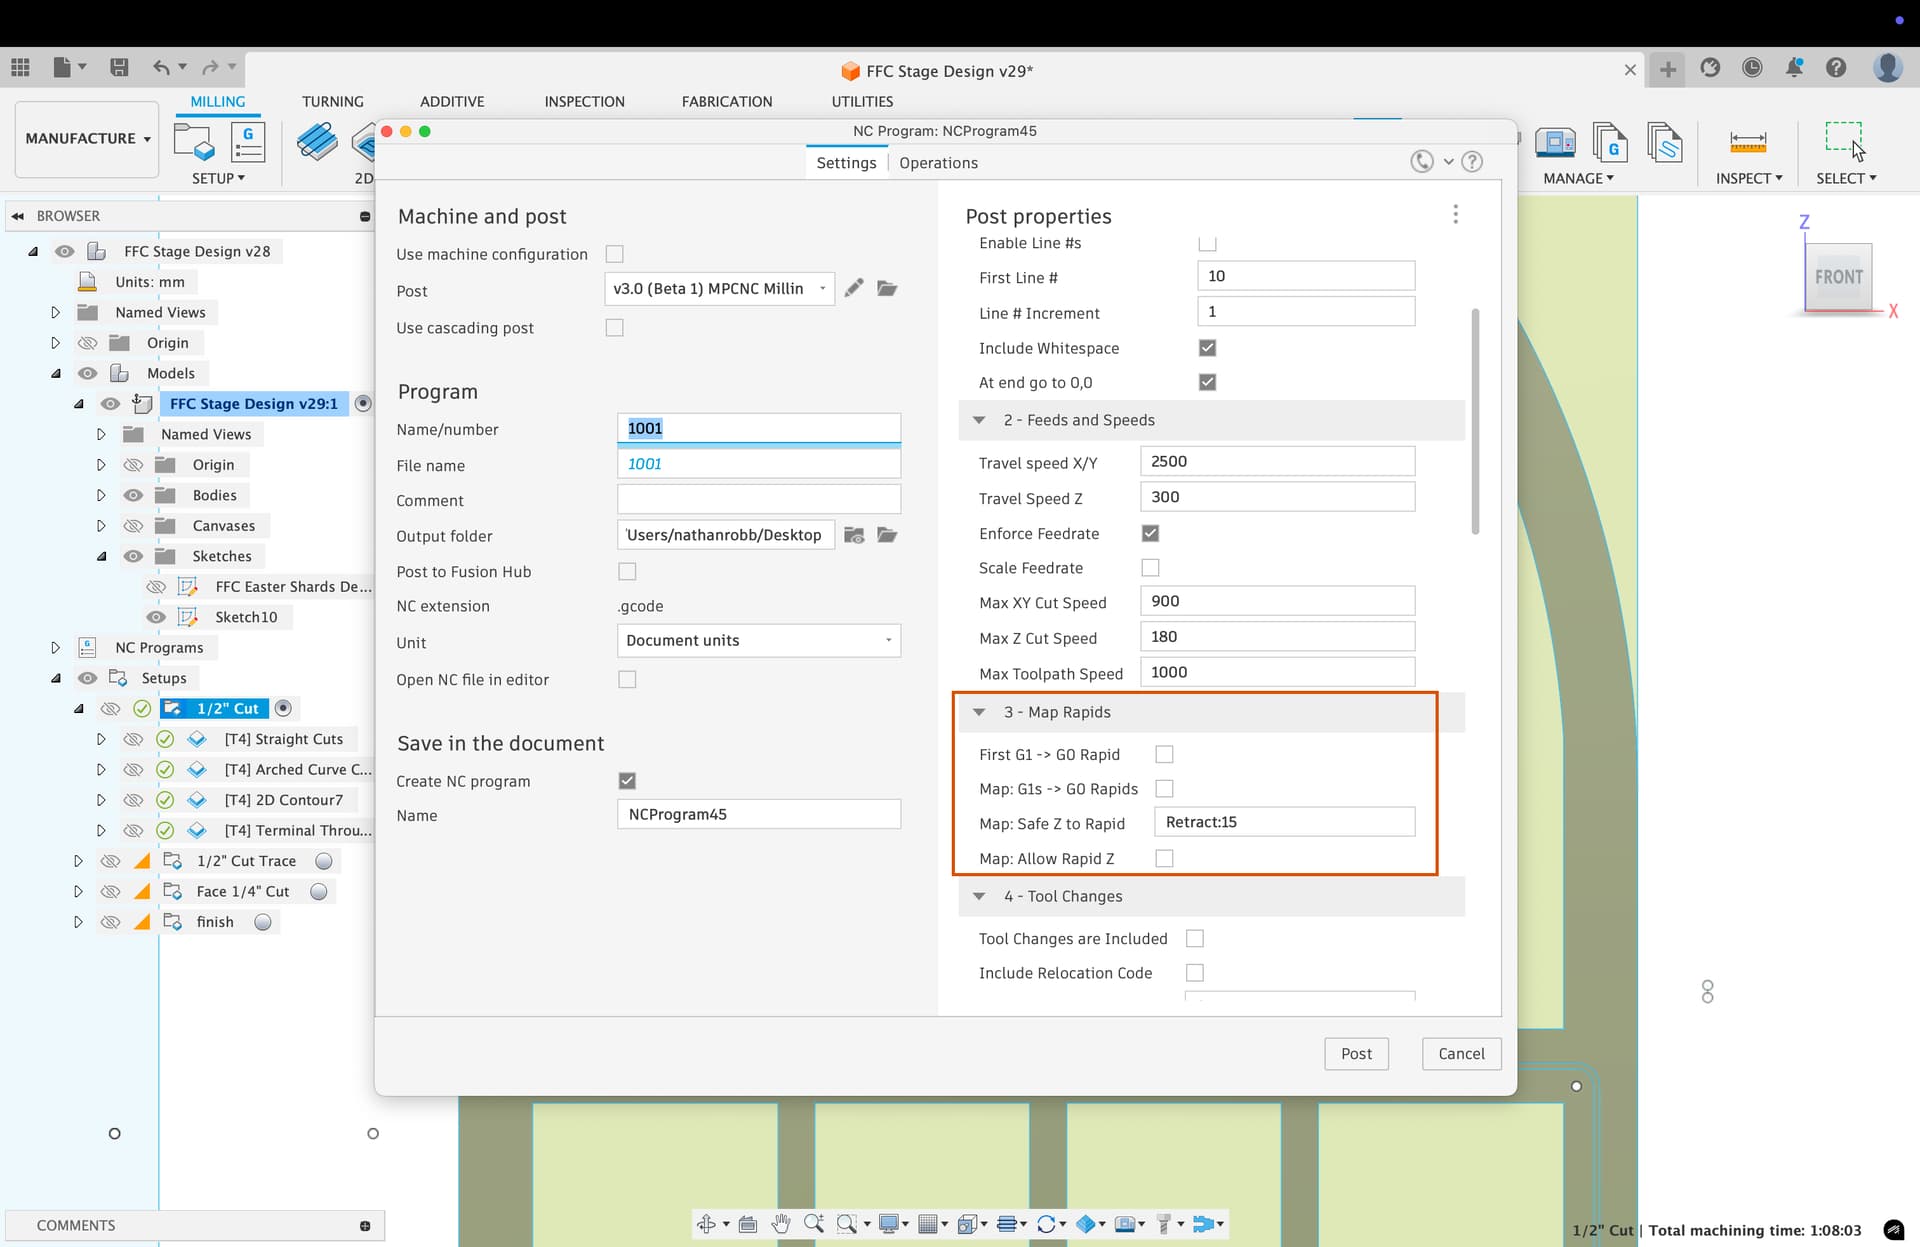Click the Inspect measure ruler icon

[x=1747, y=142]
